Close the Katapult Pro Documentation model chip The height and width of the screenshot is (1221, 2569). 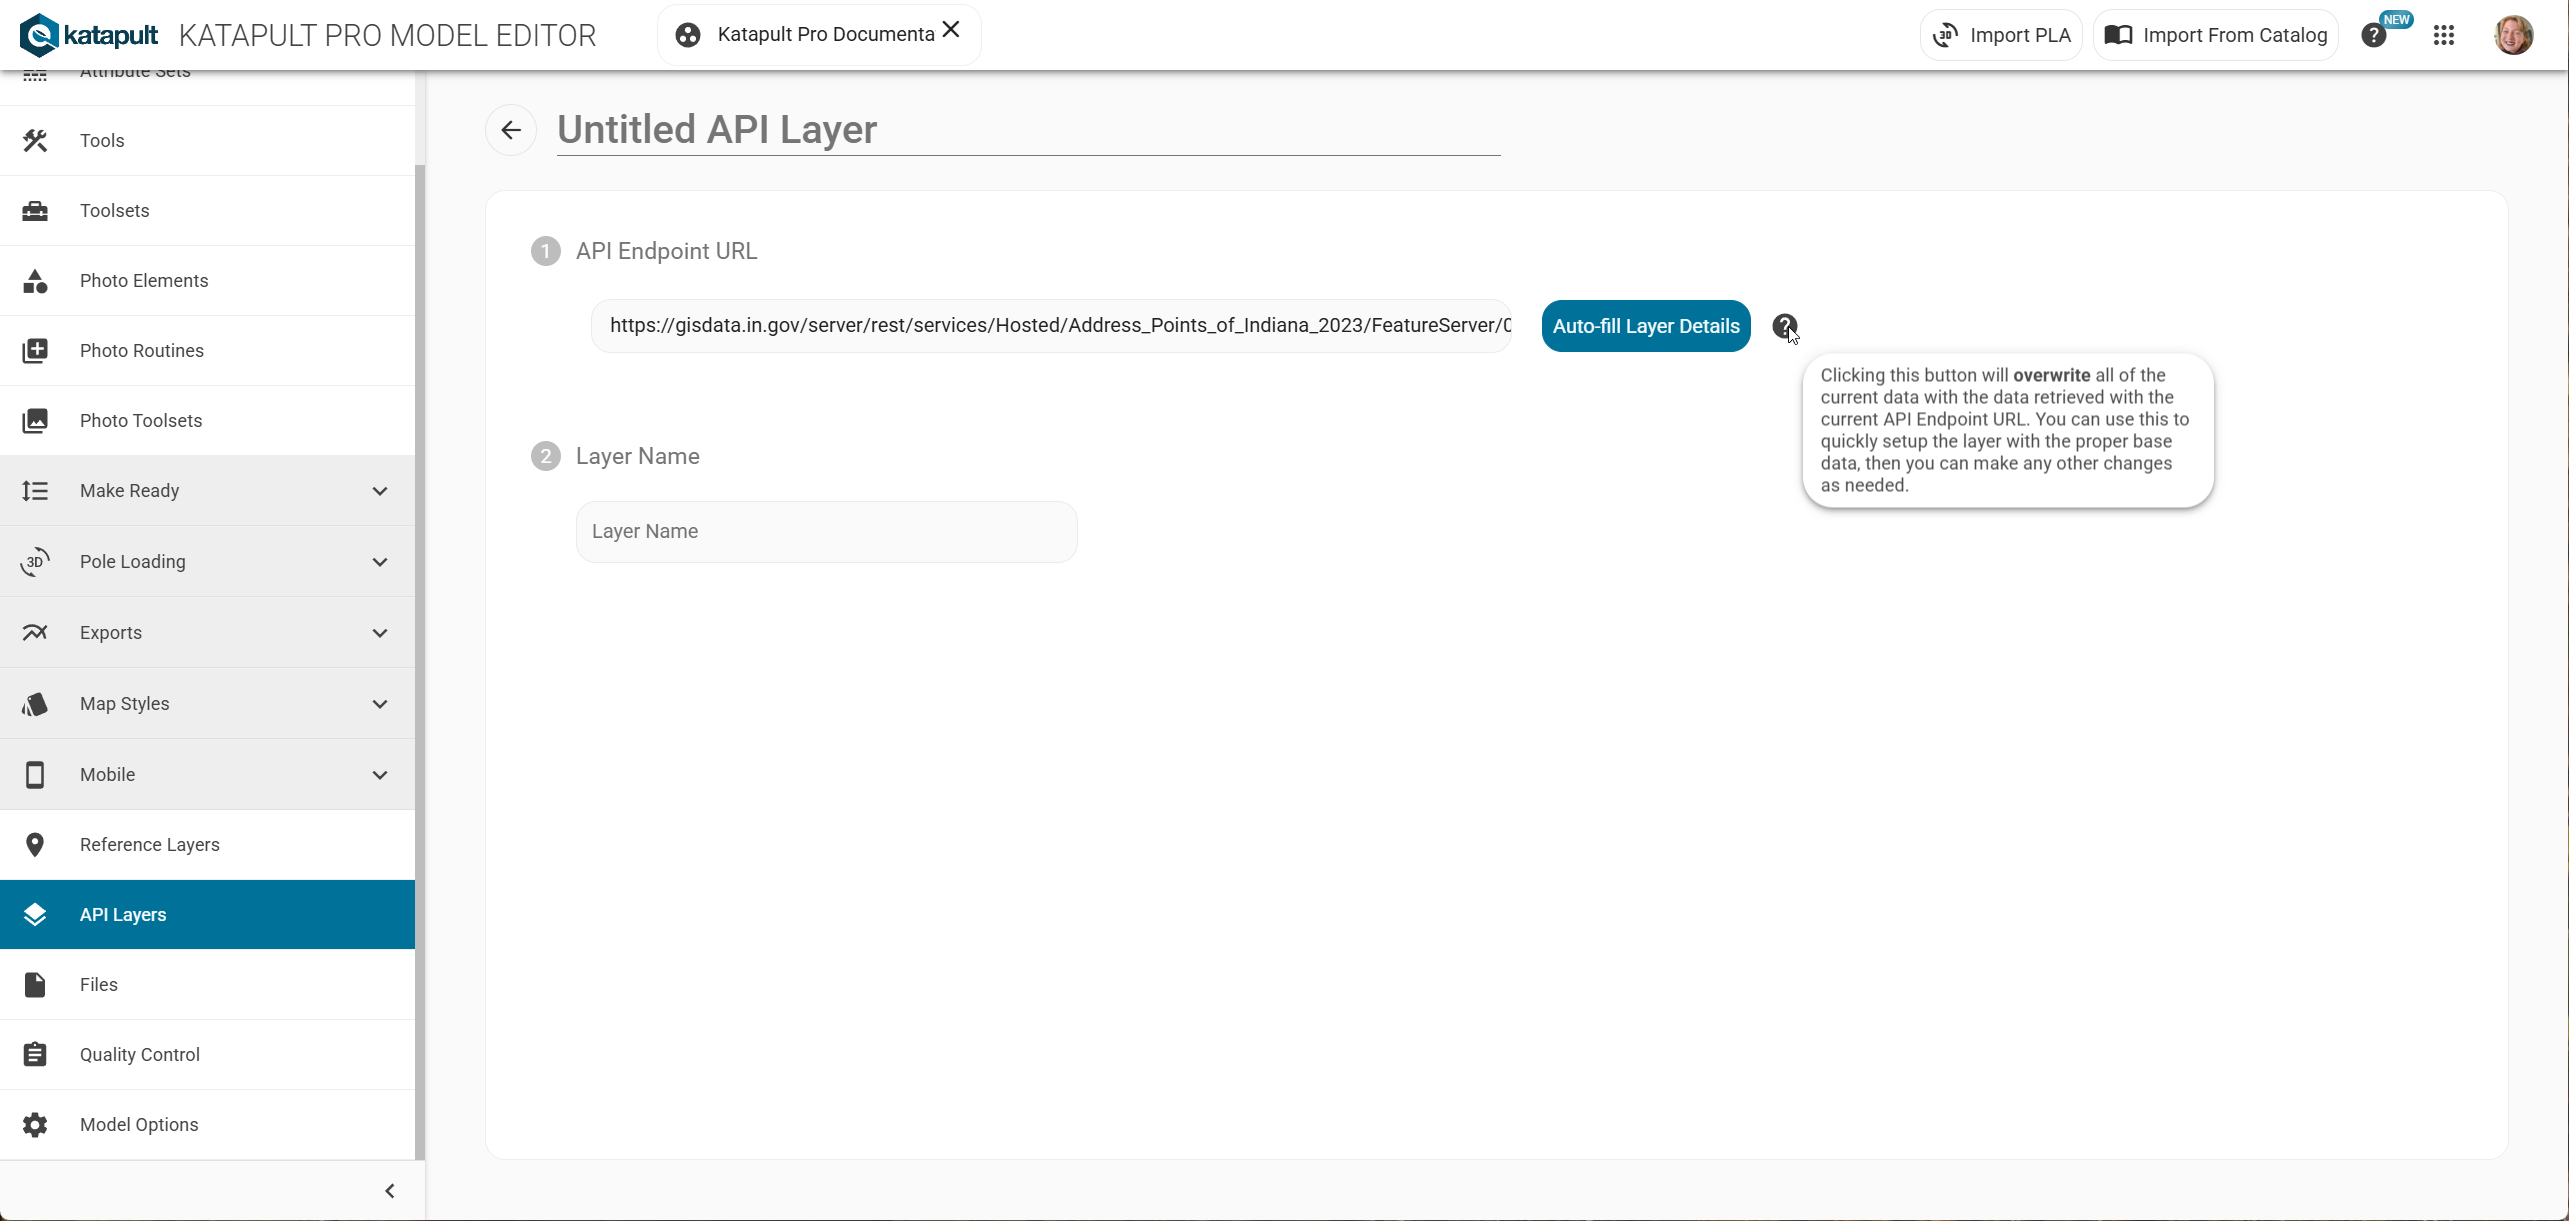951,30
